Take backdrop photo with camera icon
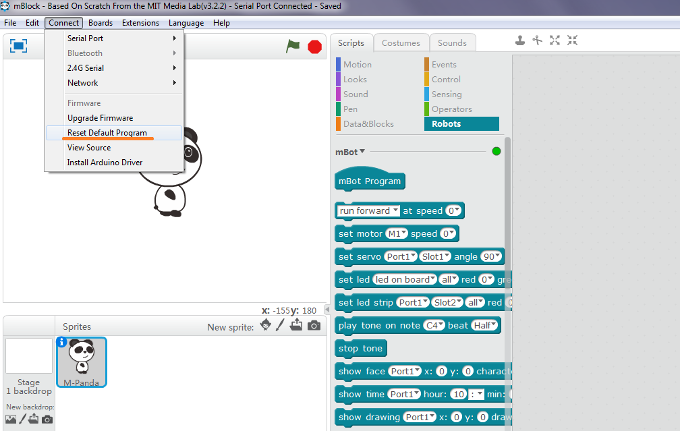The width and height of the screenshot is (680, 431). click(x=47, y=419)
